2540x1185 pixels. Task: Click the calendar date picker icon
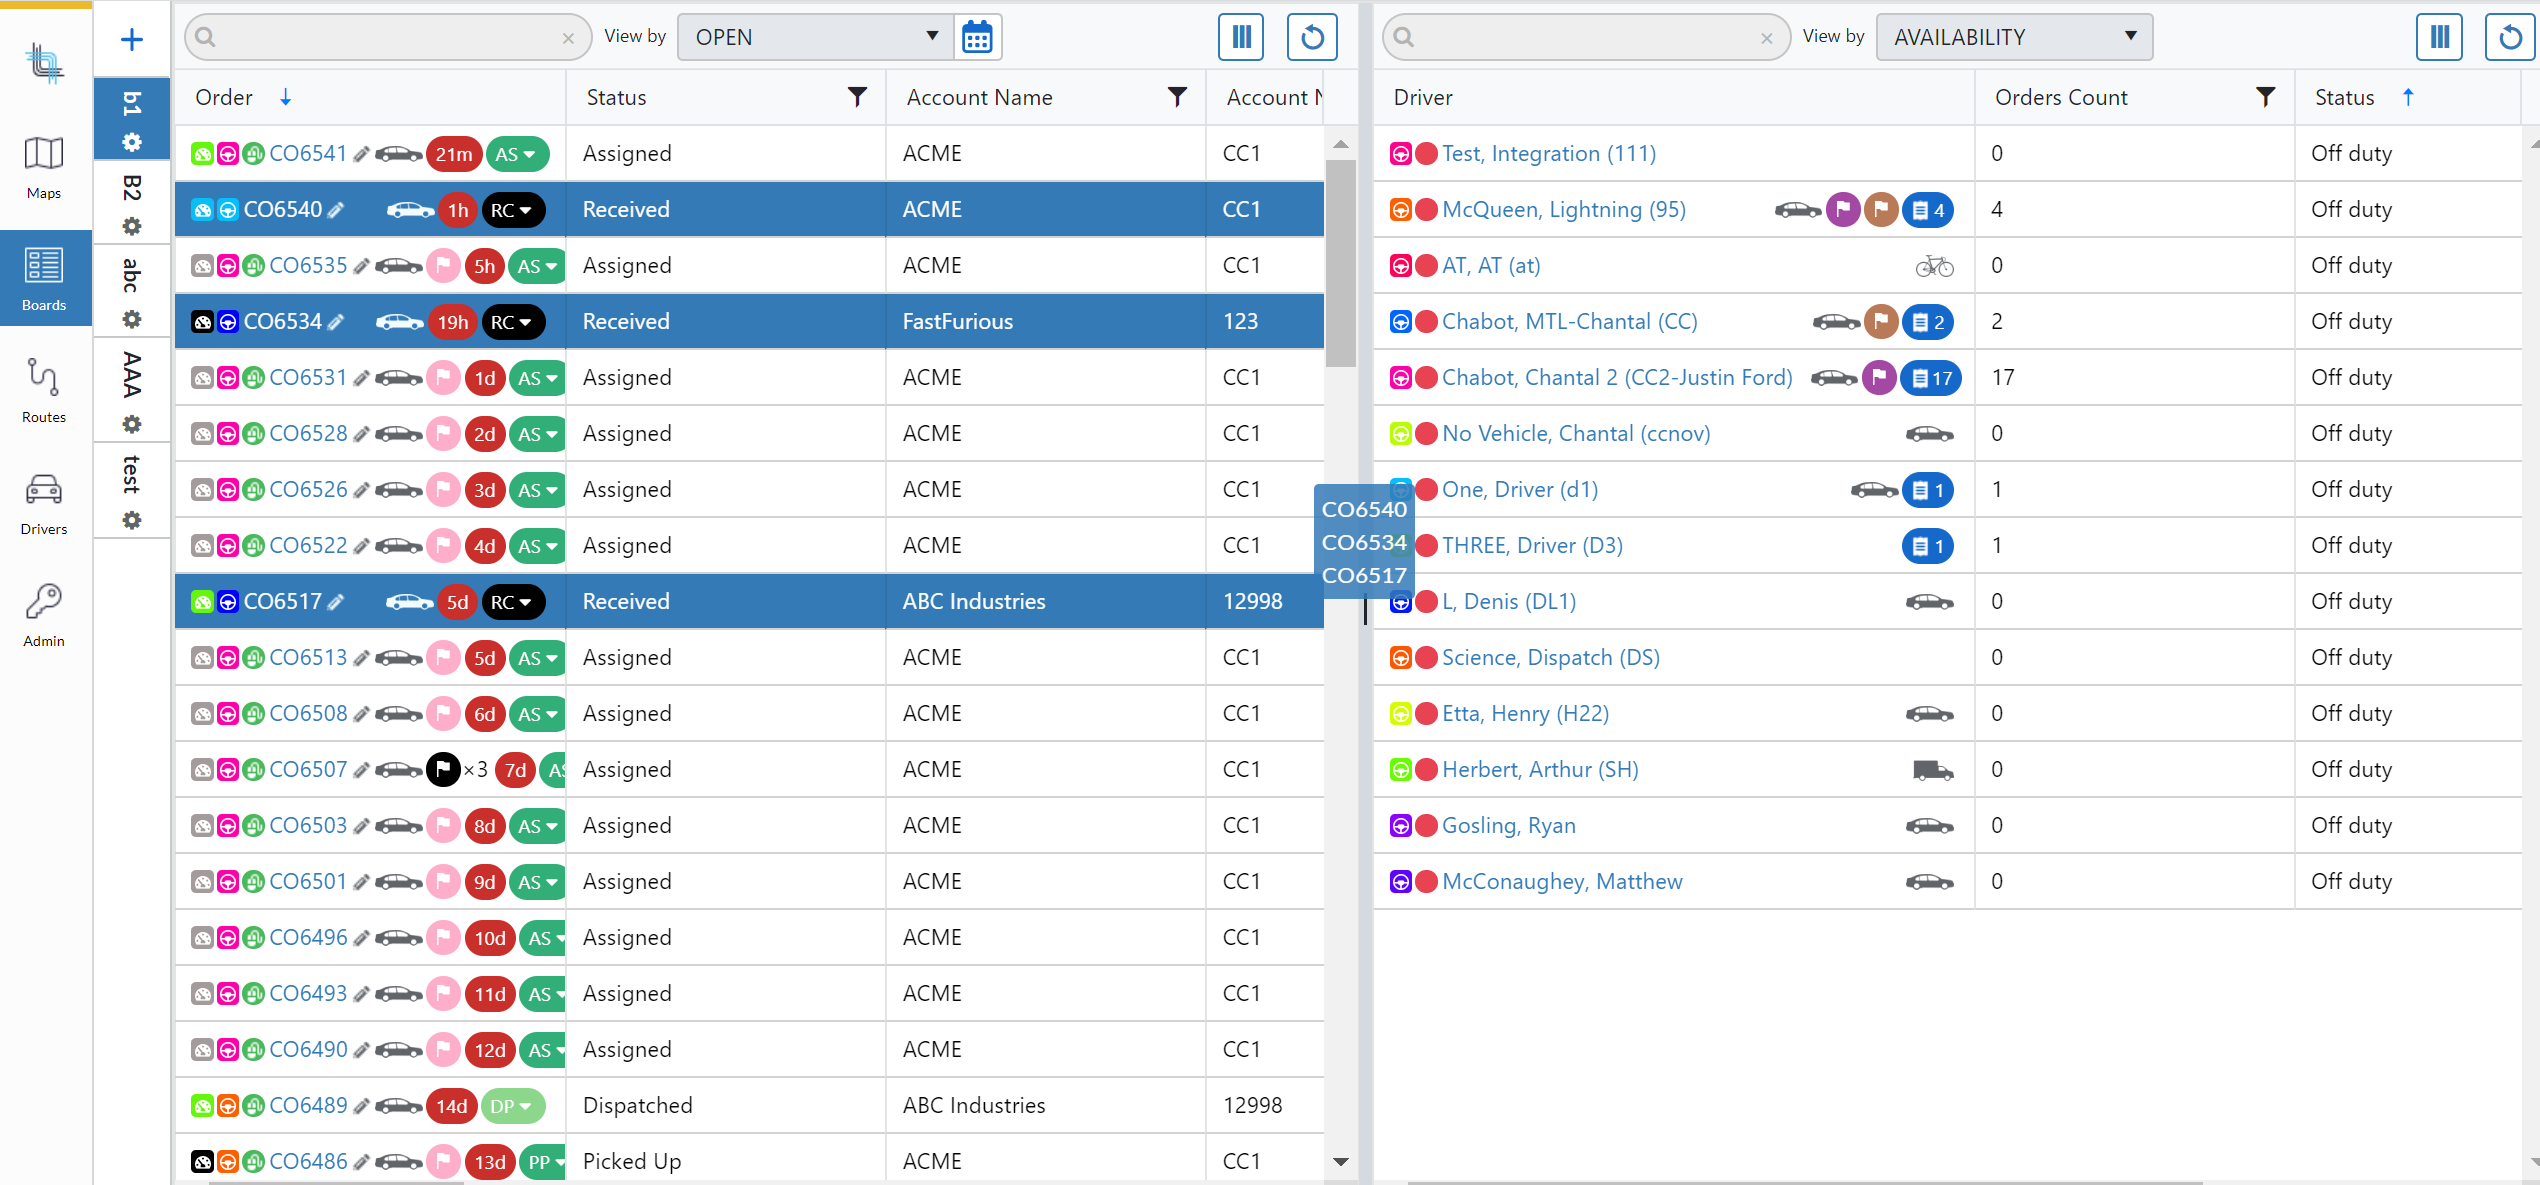click(977, 38)
